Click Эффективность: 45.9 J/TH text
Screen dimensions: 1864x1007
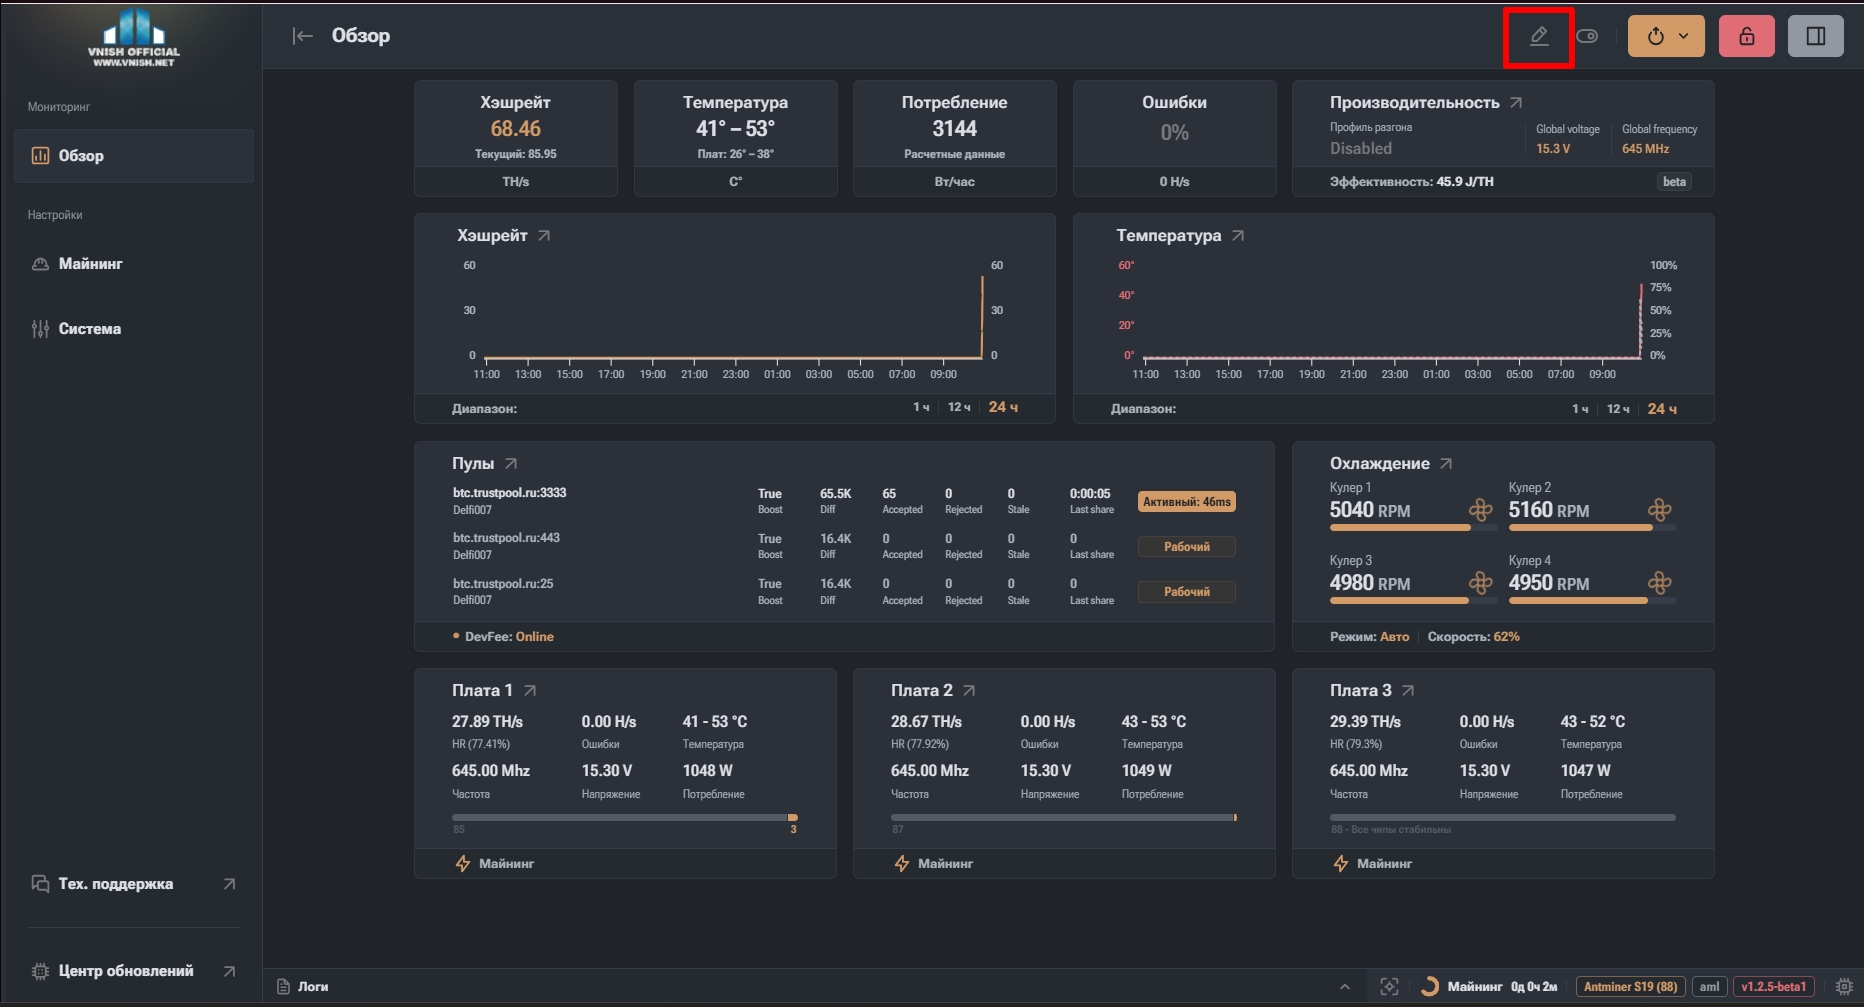1411,182
